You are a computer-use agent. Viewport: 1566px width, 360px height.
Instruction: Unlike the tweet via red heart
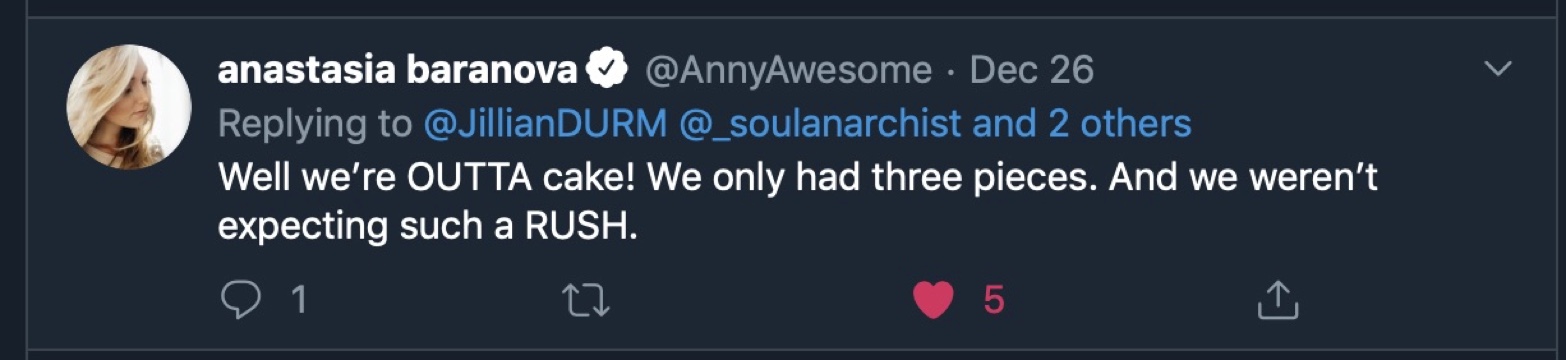pyautogui.click(x=933, y=299)
